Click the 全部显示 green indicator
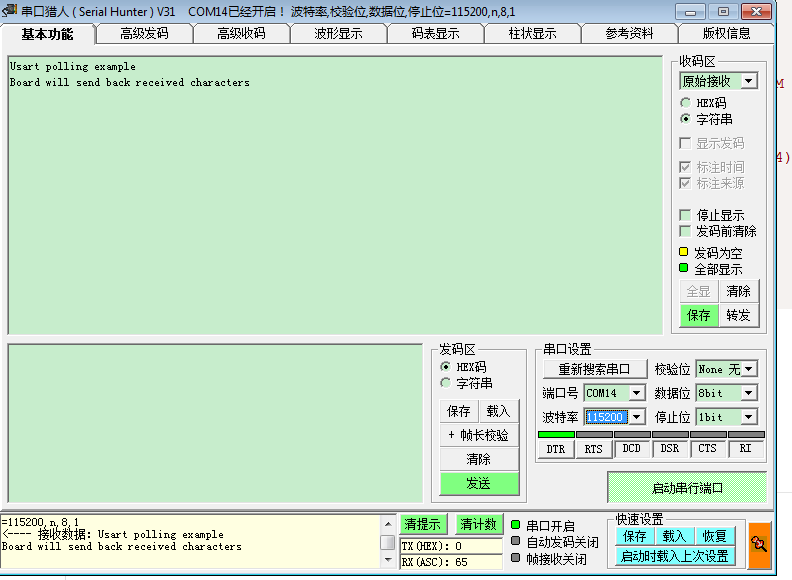 [683, 268]
